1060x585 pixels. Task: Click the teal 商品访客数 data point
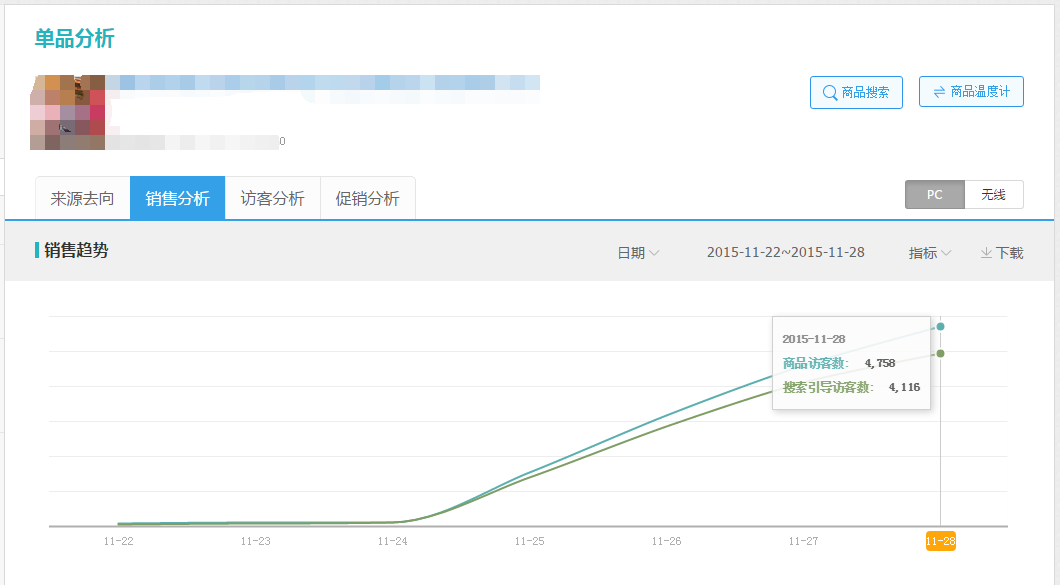click(x=940, y=326)
